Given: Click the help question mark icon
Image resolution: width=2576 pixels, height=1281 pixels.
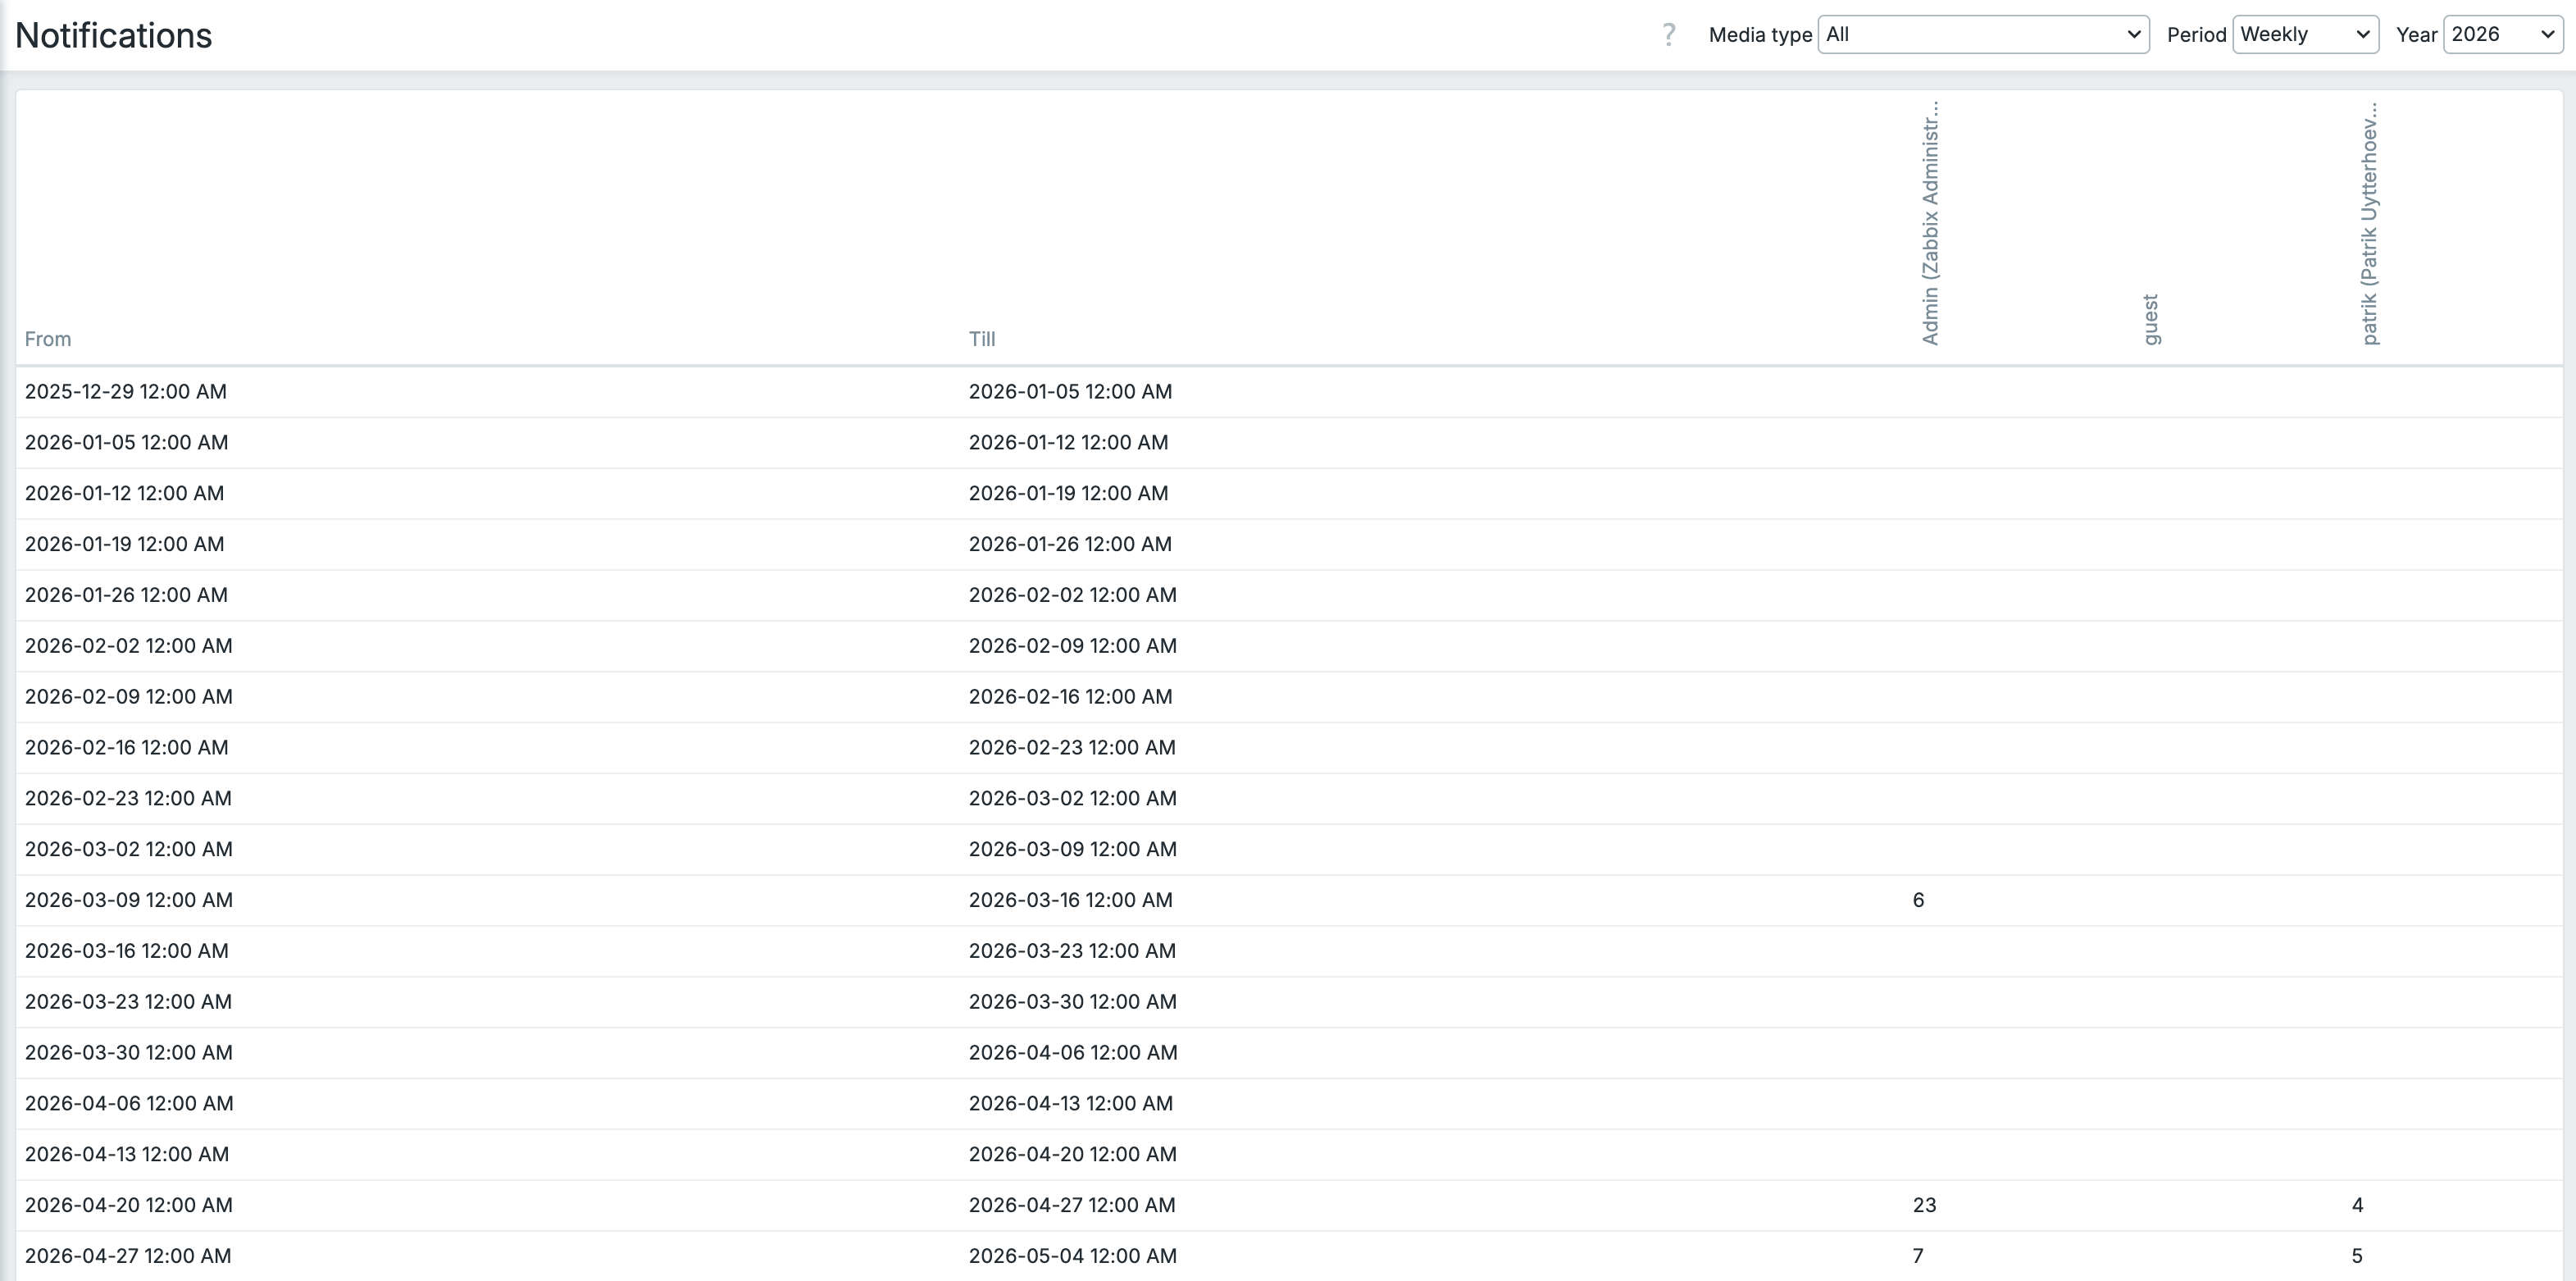Looking at the screenshot, I should [1668, 35].
